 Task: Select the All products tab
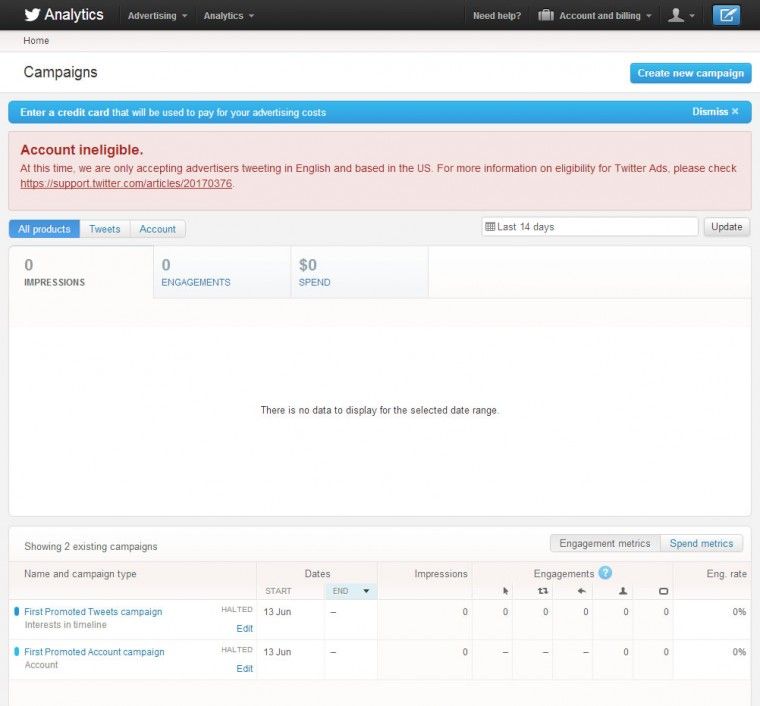tap(44, 229)
